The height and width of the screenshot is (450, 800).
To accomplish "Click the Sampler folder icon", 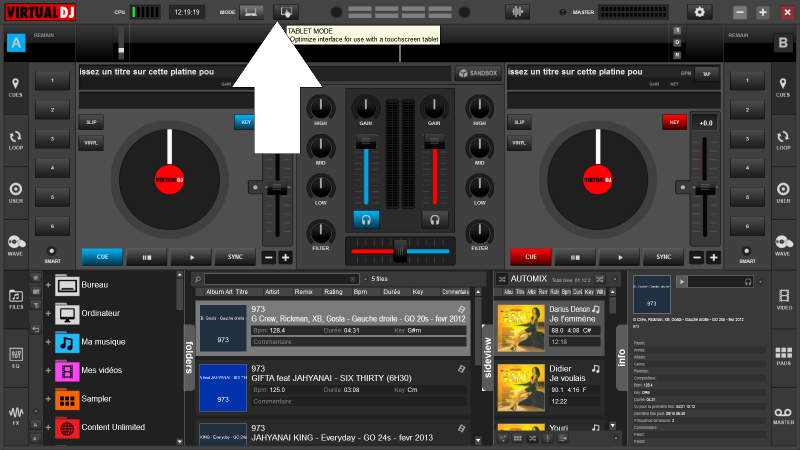I will click(x=67, y=399).
